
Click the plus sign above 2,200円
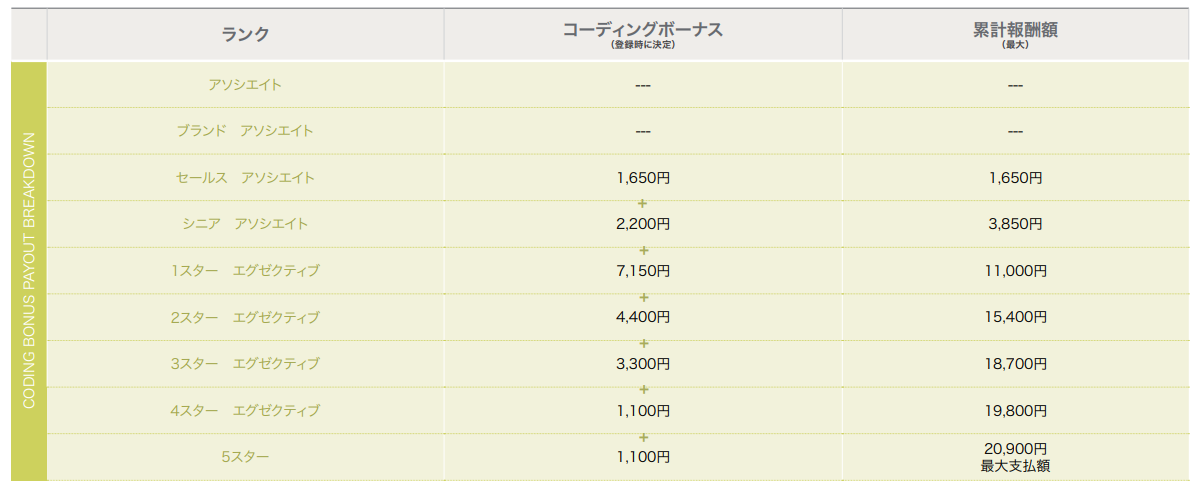click(x=643, y=204)
